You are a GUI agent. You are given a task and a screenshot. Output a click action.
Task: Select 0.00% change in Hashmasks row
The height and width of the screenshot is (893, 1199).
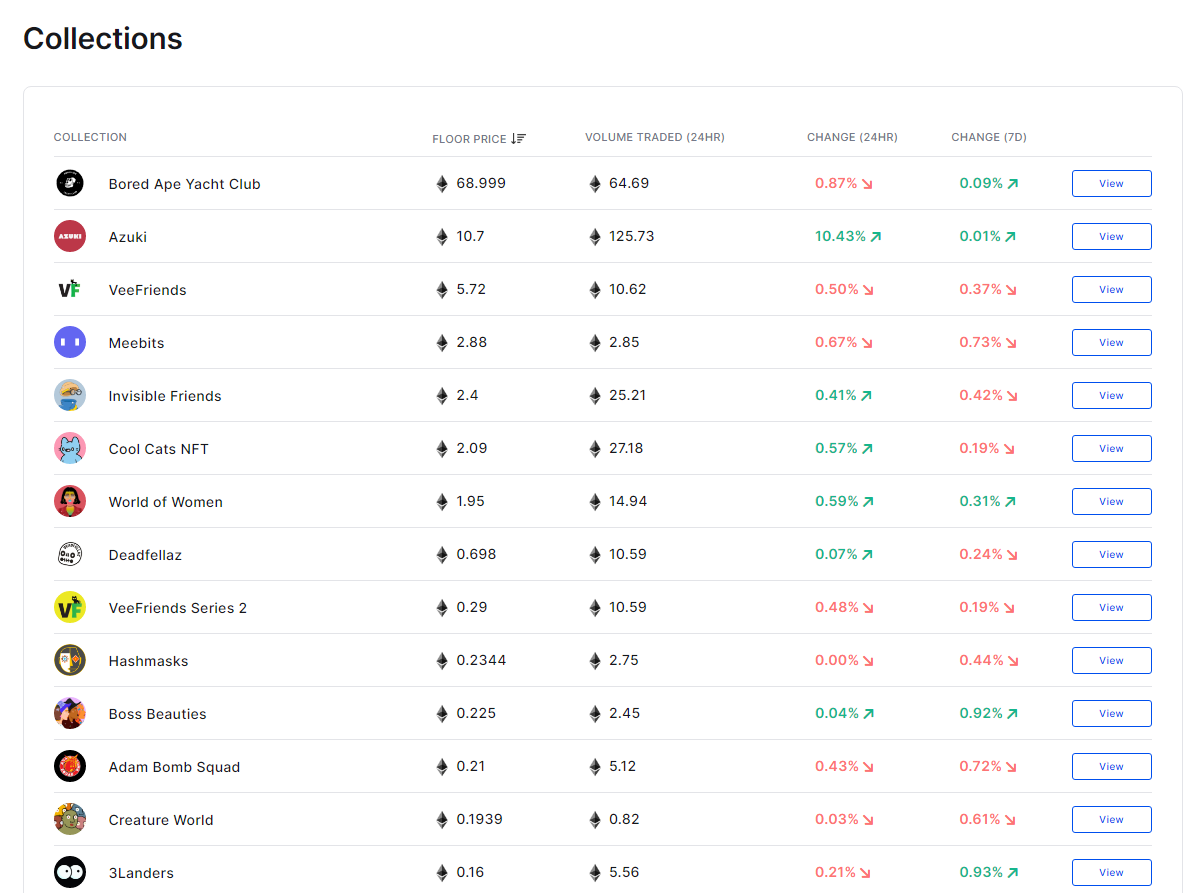[837, 661]
